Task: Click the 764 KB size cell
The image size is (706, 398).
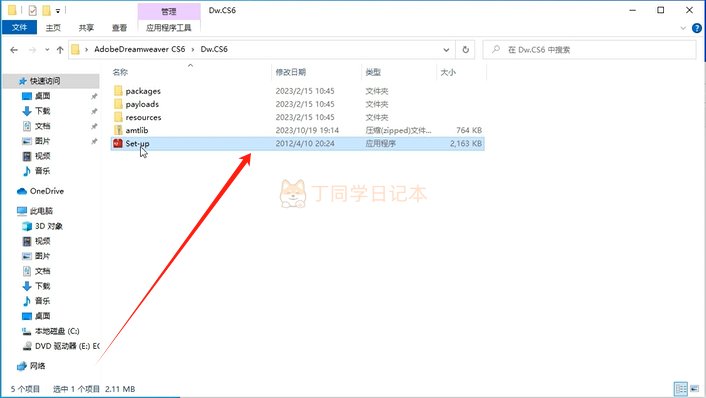Action: 469,130
